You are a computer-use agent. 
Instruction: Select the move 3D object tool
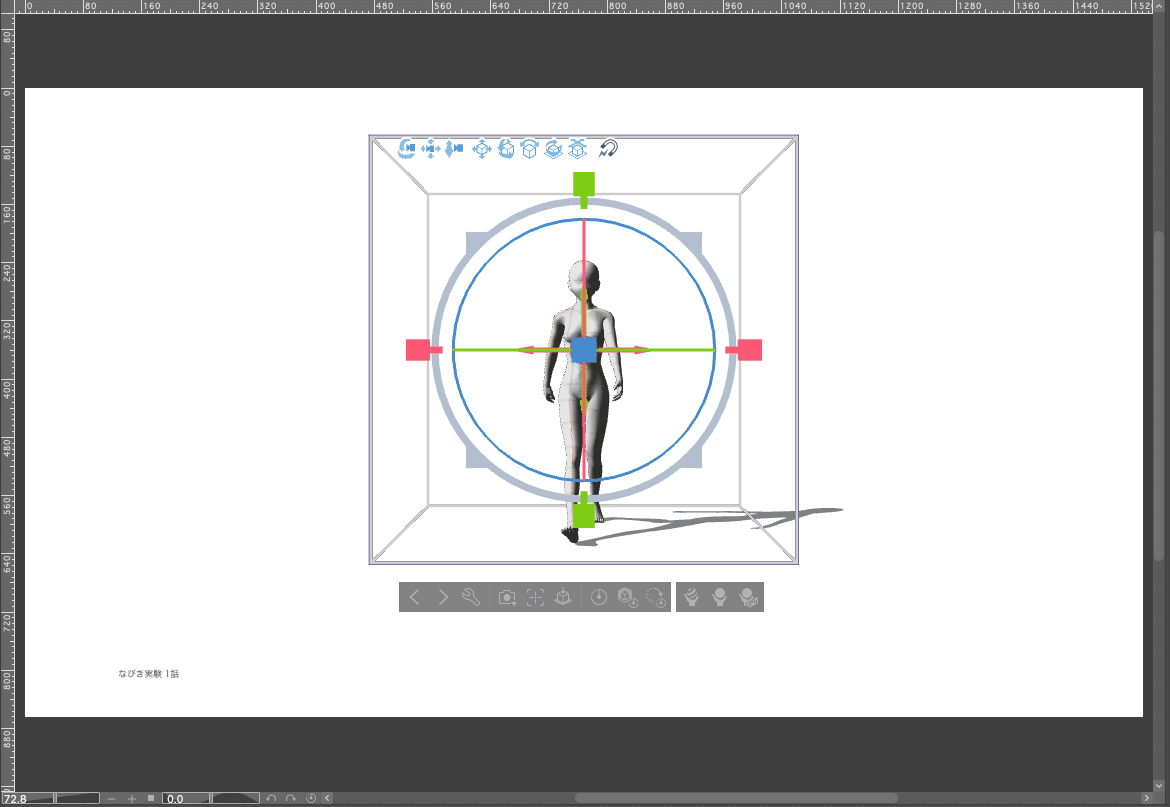point(480,148)
